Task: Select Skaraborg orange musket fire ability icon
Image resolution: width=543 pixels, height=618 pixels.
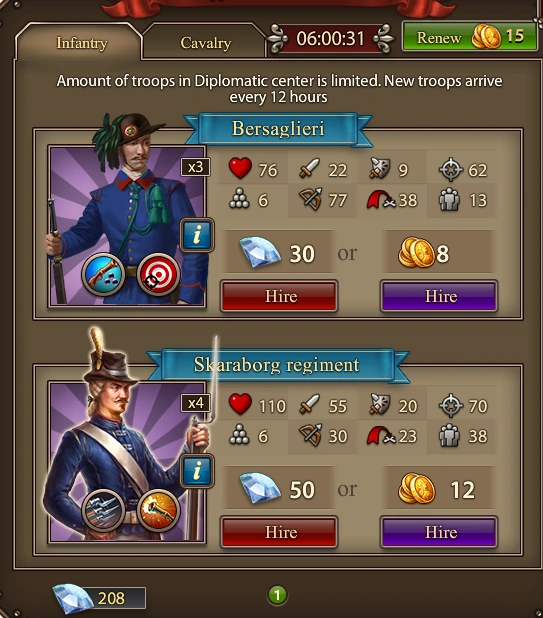Action: [158, 510]
